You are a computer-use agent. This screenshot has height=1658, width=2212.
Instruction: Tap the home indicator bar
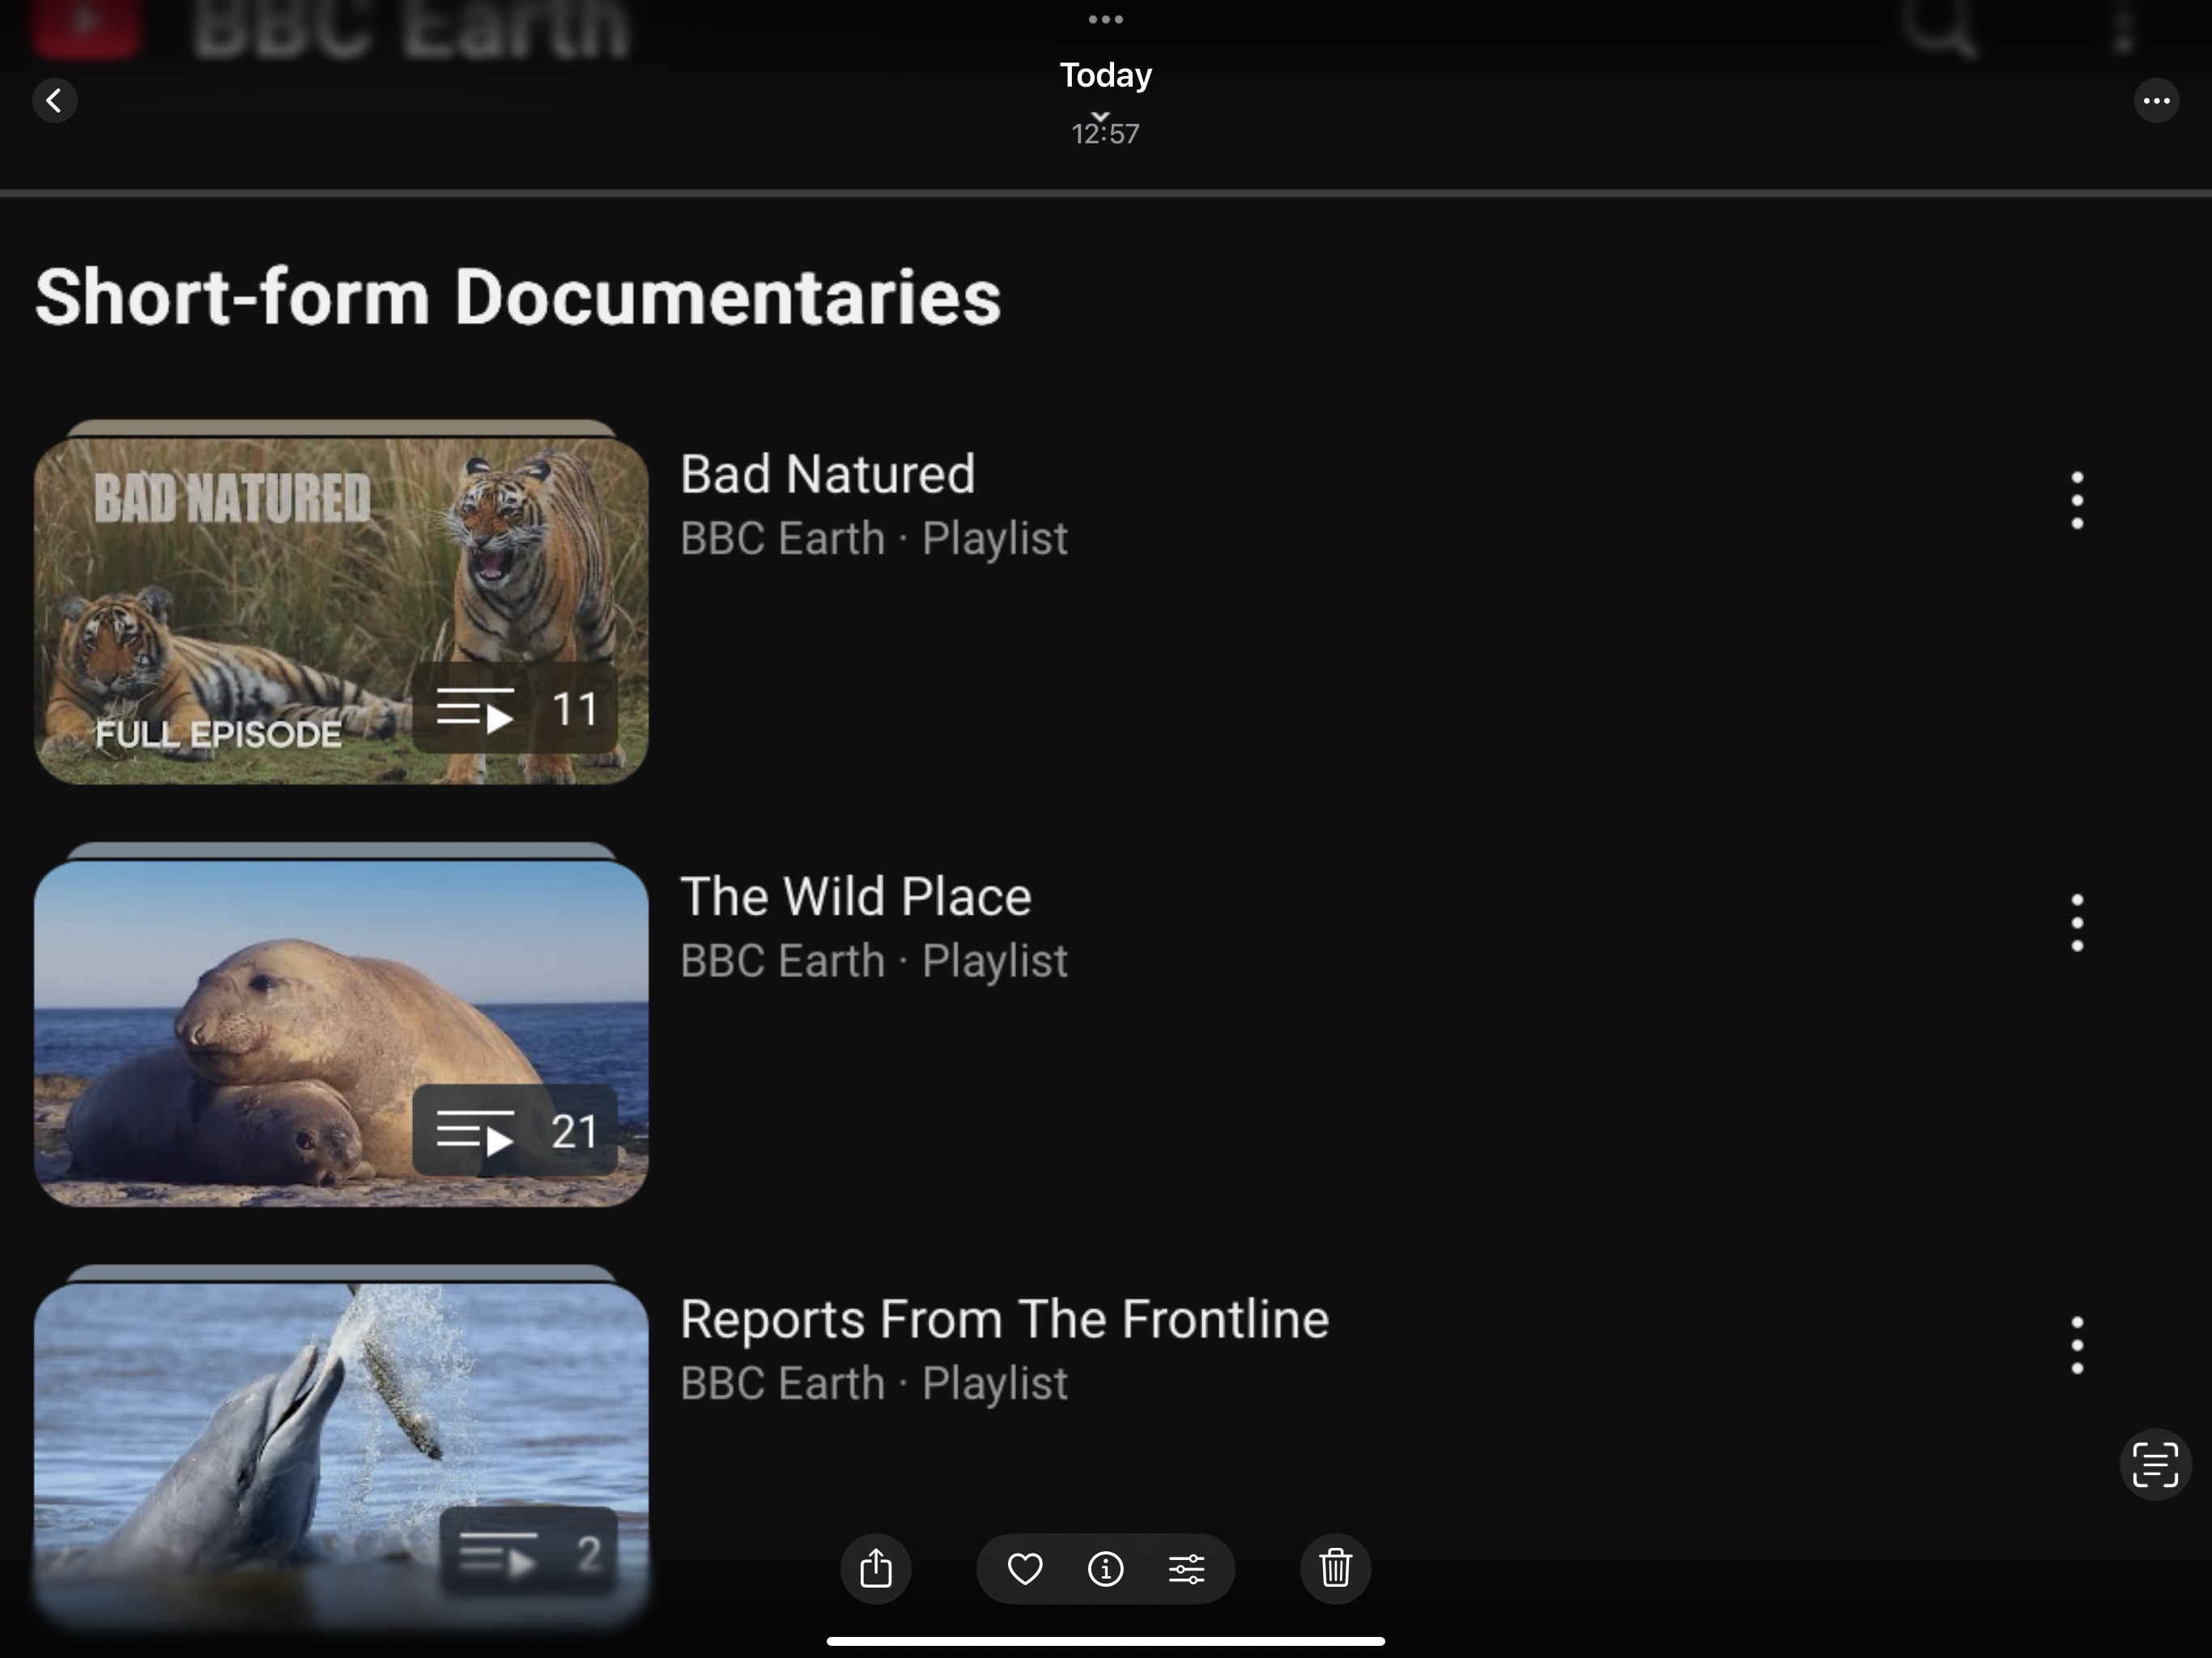[x=1105, y=1641]
